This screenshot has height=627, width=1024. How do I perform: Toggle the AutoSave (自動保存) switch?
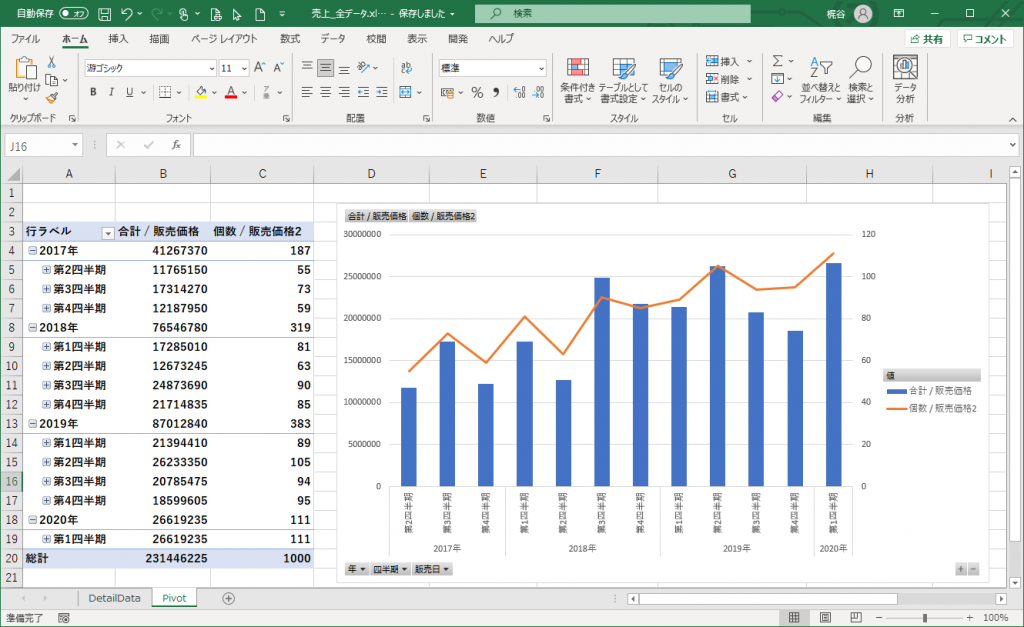click(73, 13)
